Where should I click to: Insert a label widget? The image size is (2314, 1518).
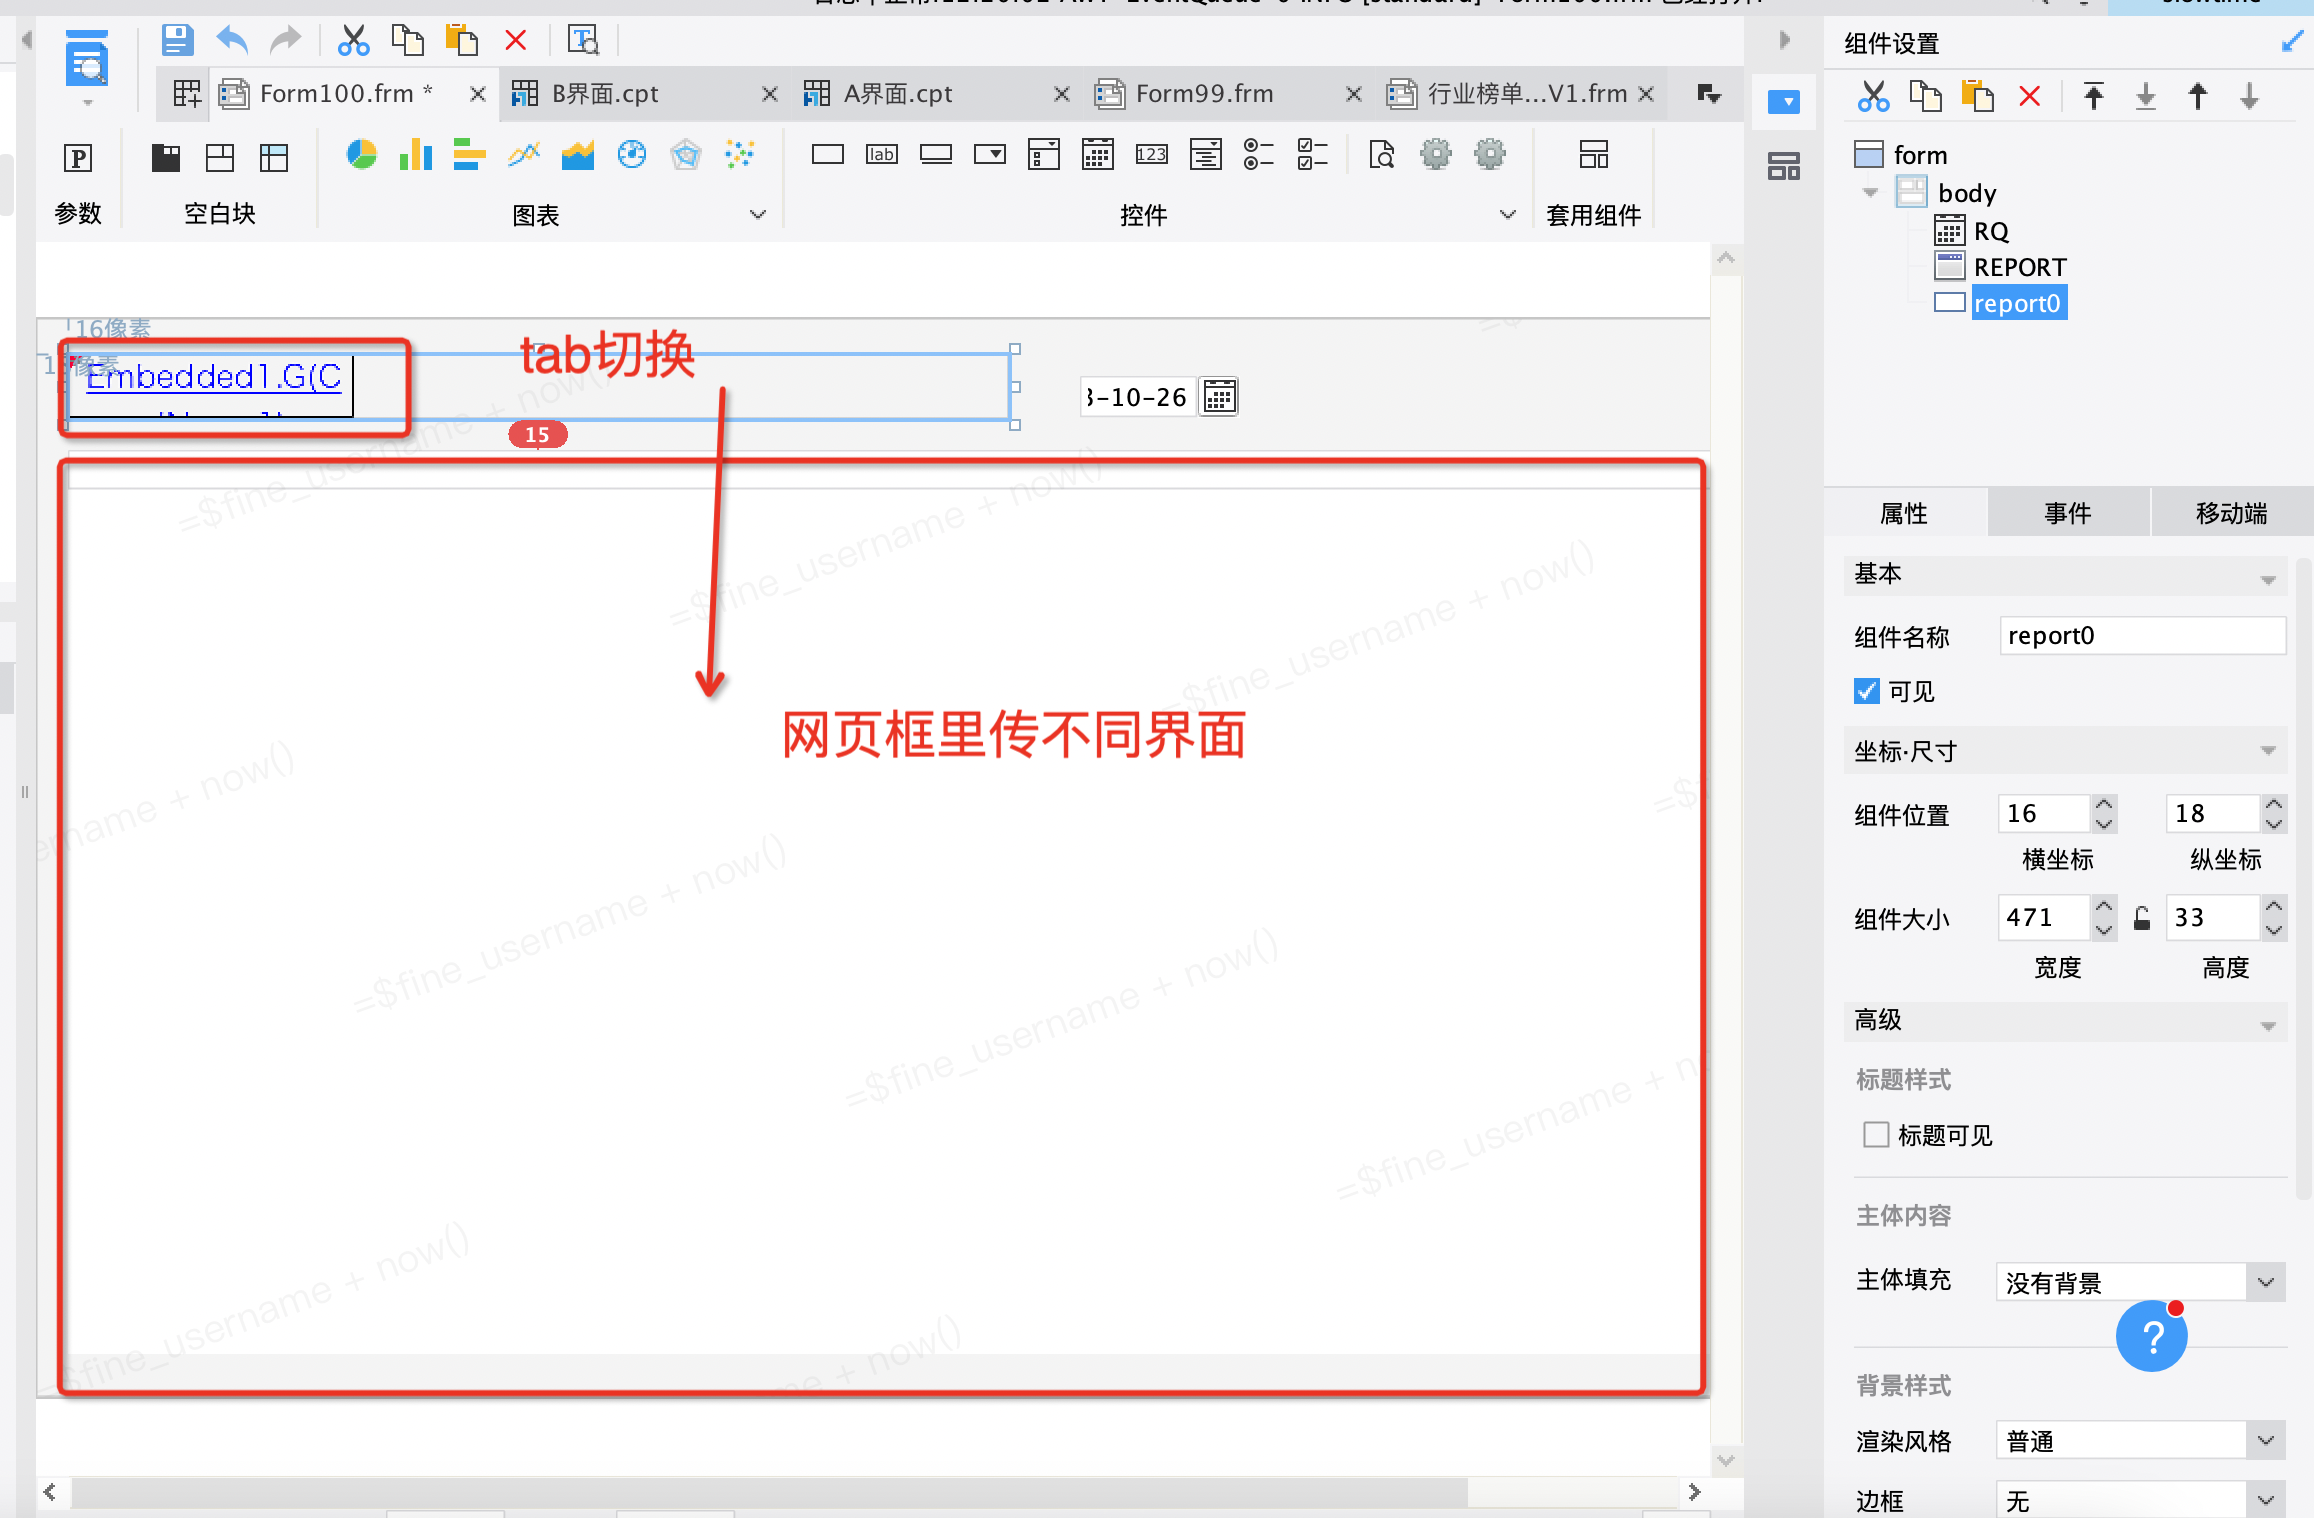(x=882, y=154)
